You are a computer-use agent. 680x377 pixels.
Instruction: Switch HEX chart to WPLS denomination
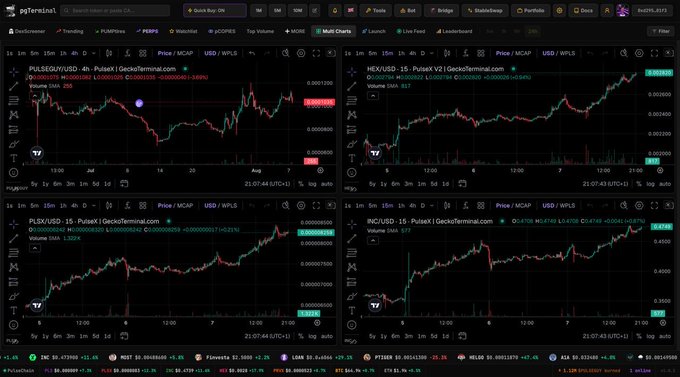point(567,53)
